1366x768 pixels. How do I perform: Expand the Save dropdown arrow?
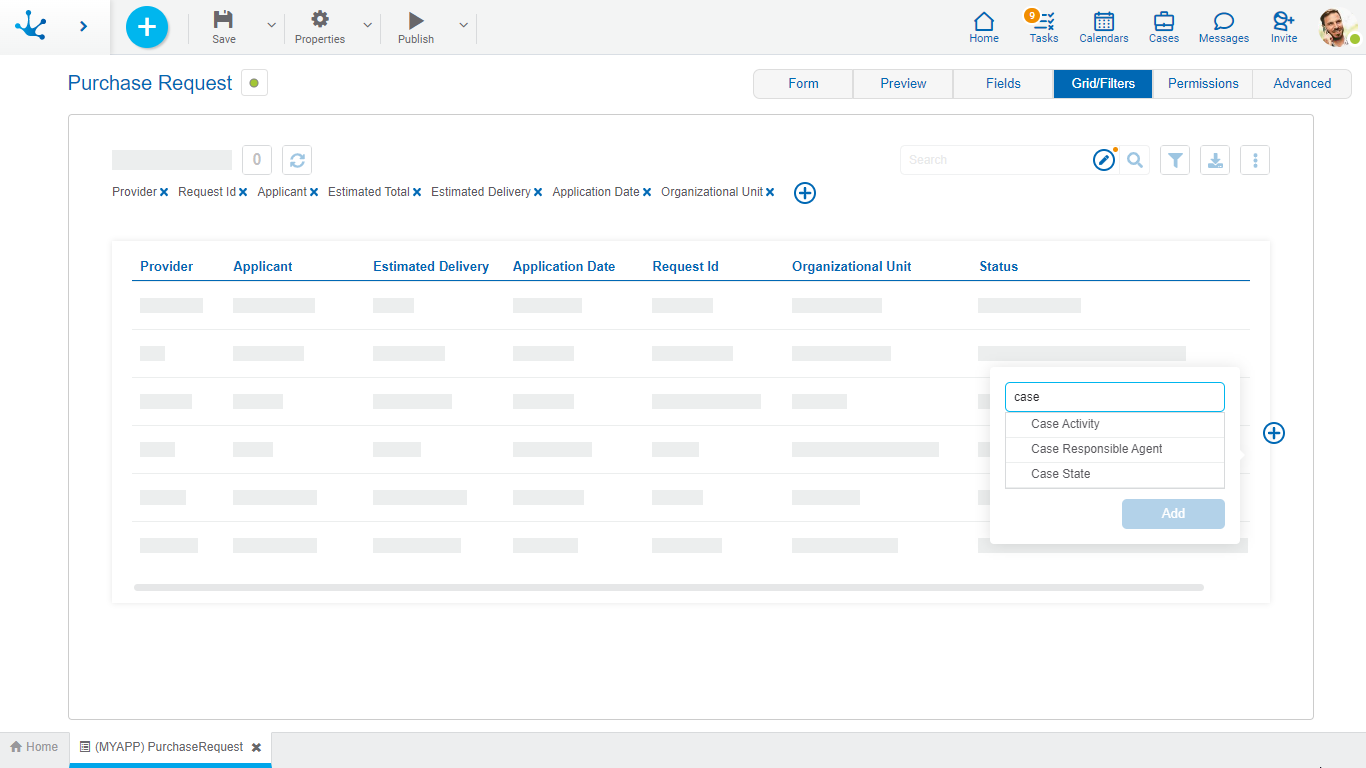(x=271, y=25)
